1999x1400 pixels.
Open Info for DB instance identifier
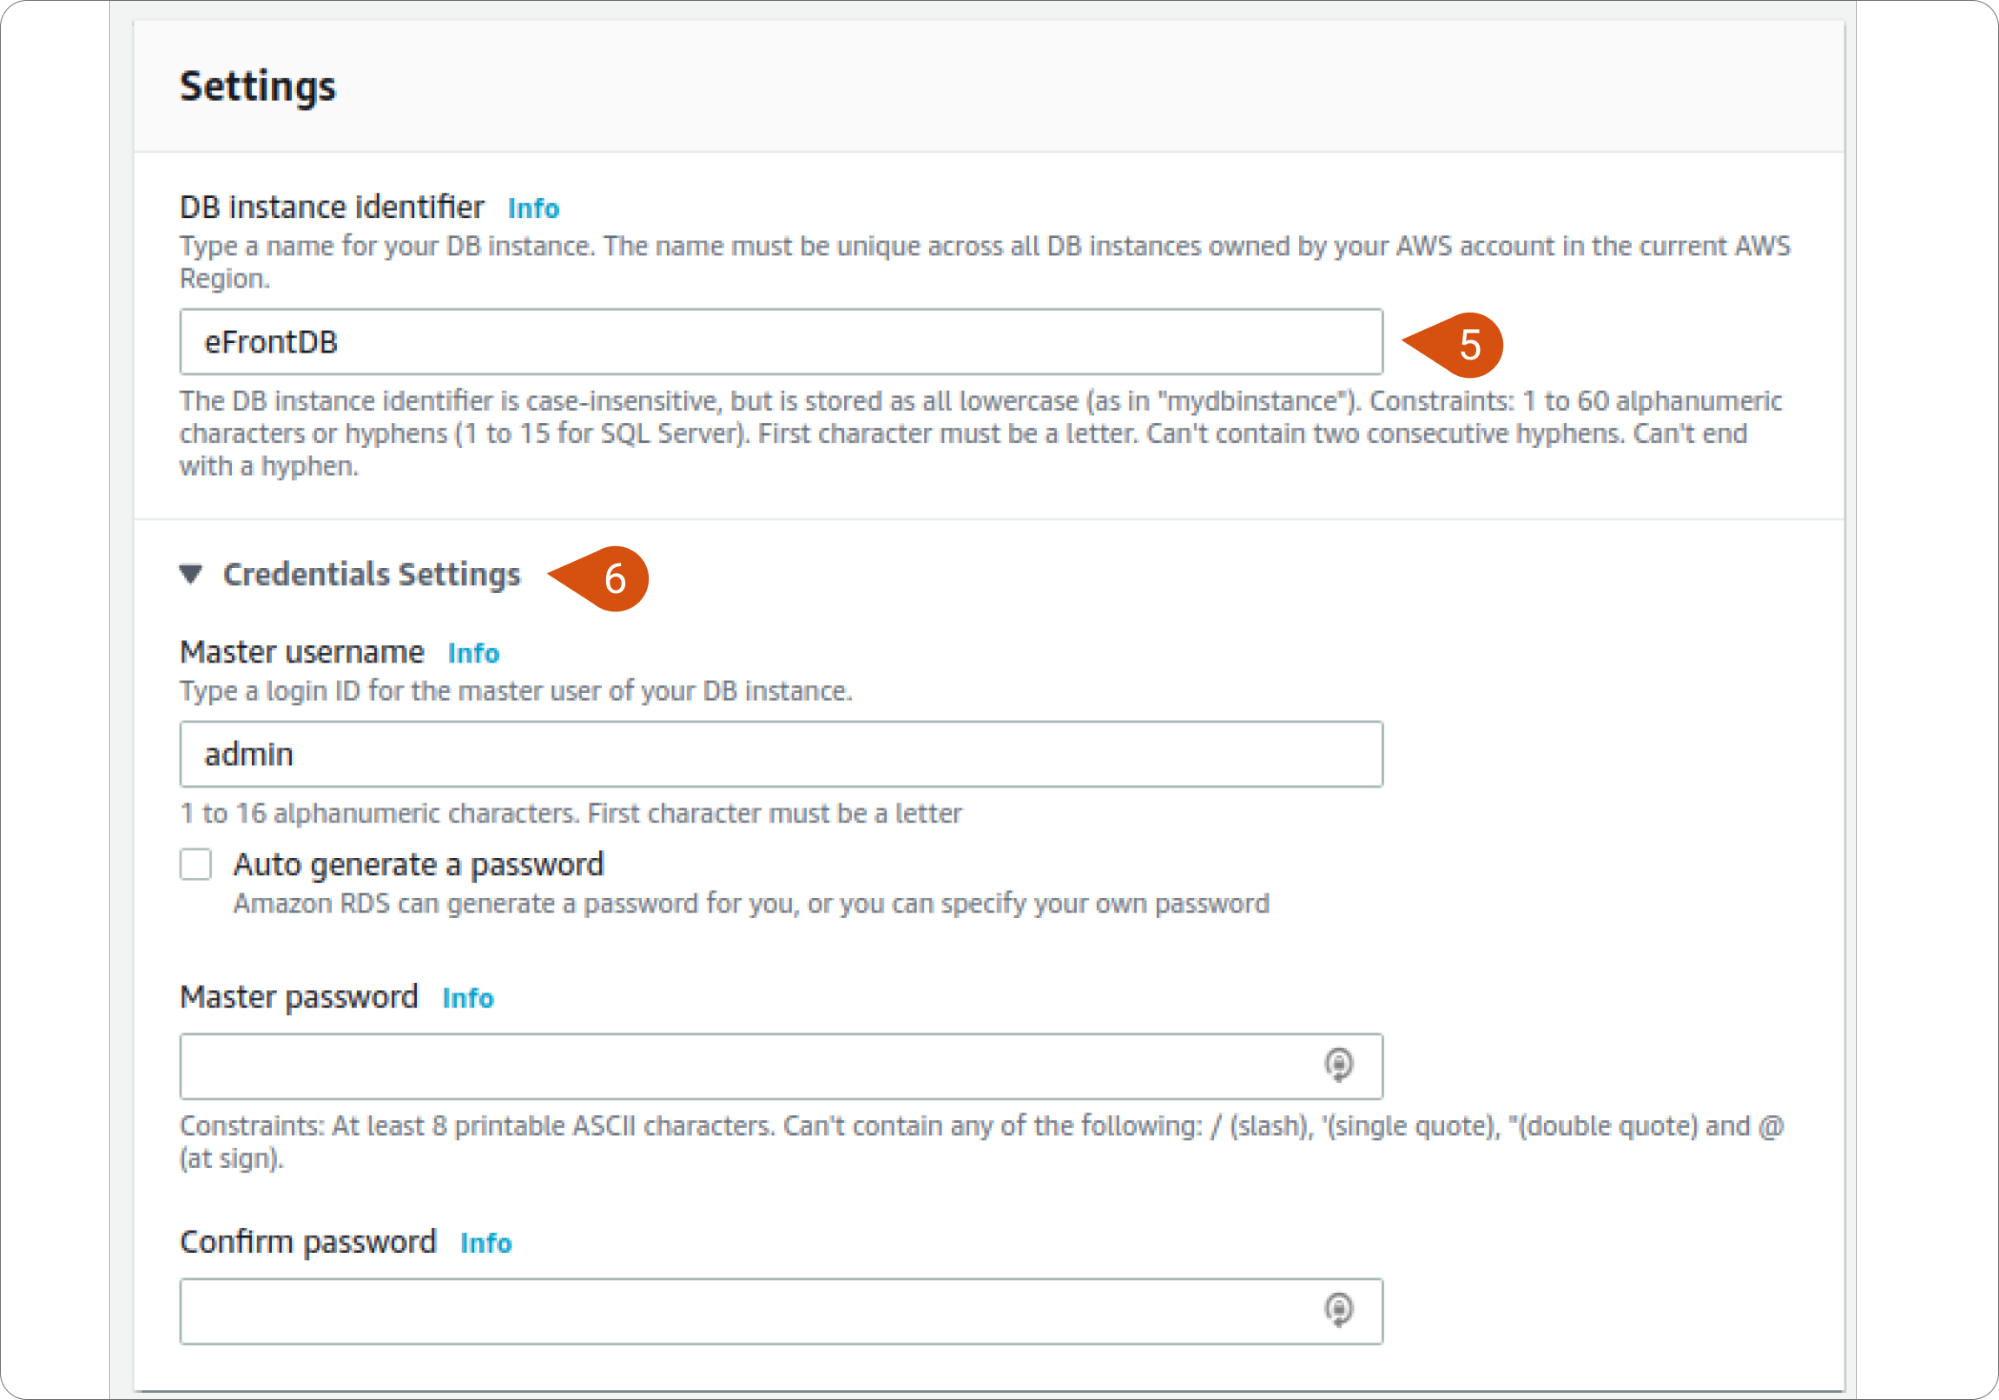[x=533, y=208]
